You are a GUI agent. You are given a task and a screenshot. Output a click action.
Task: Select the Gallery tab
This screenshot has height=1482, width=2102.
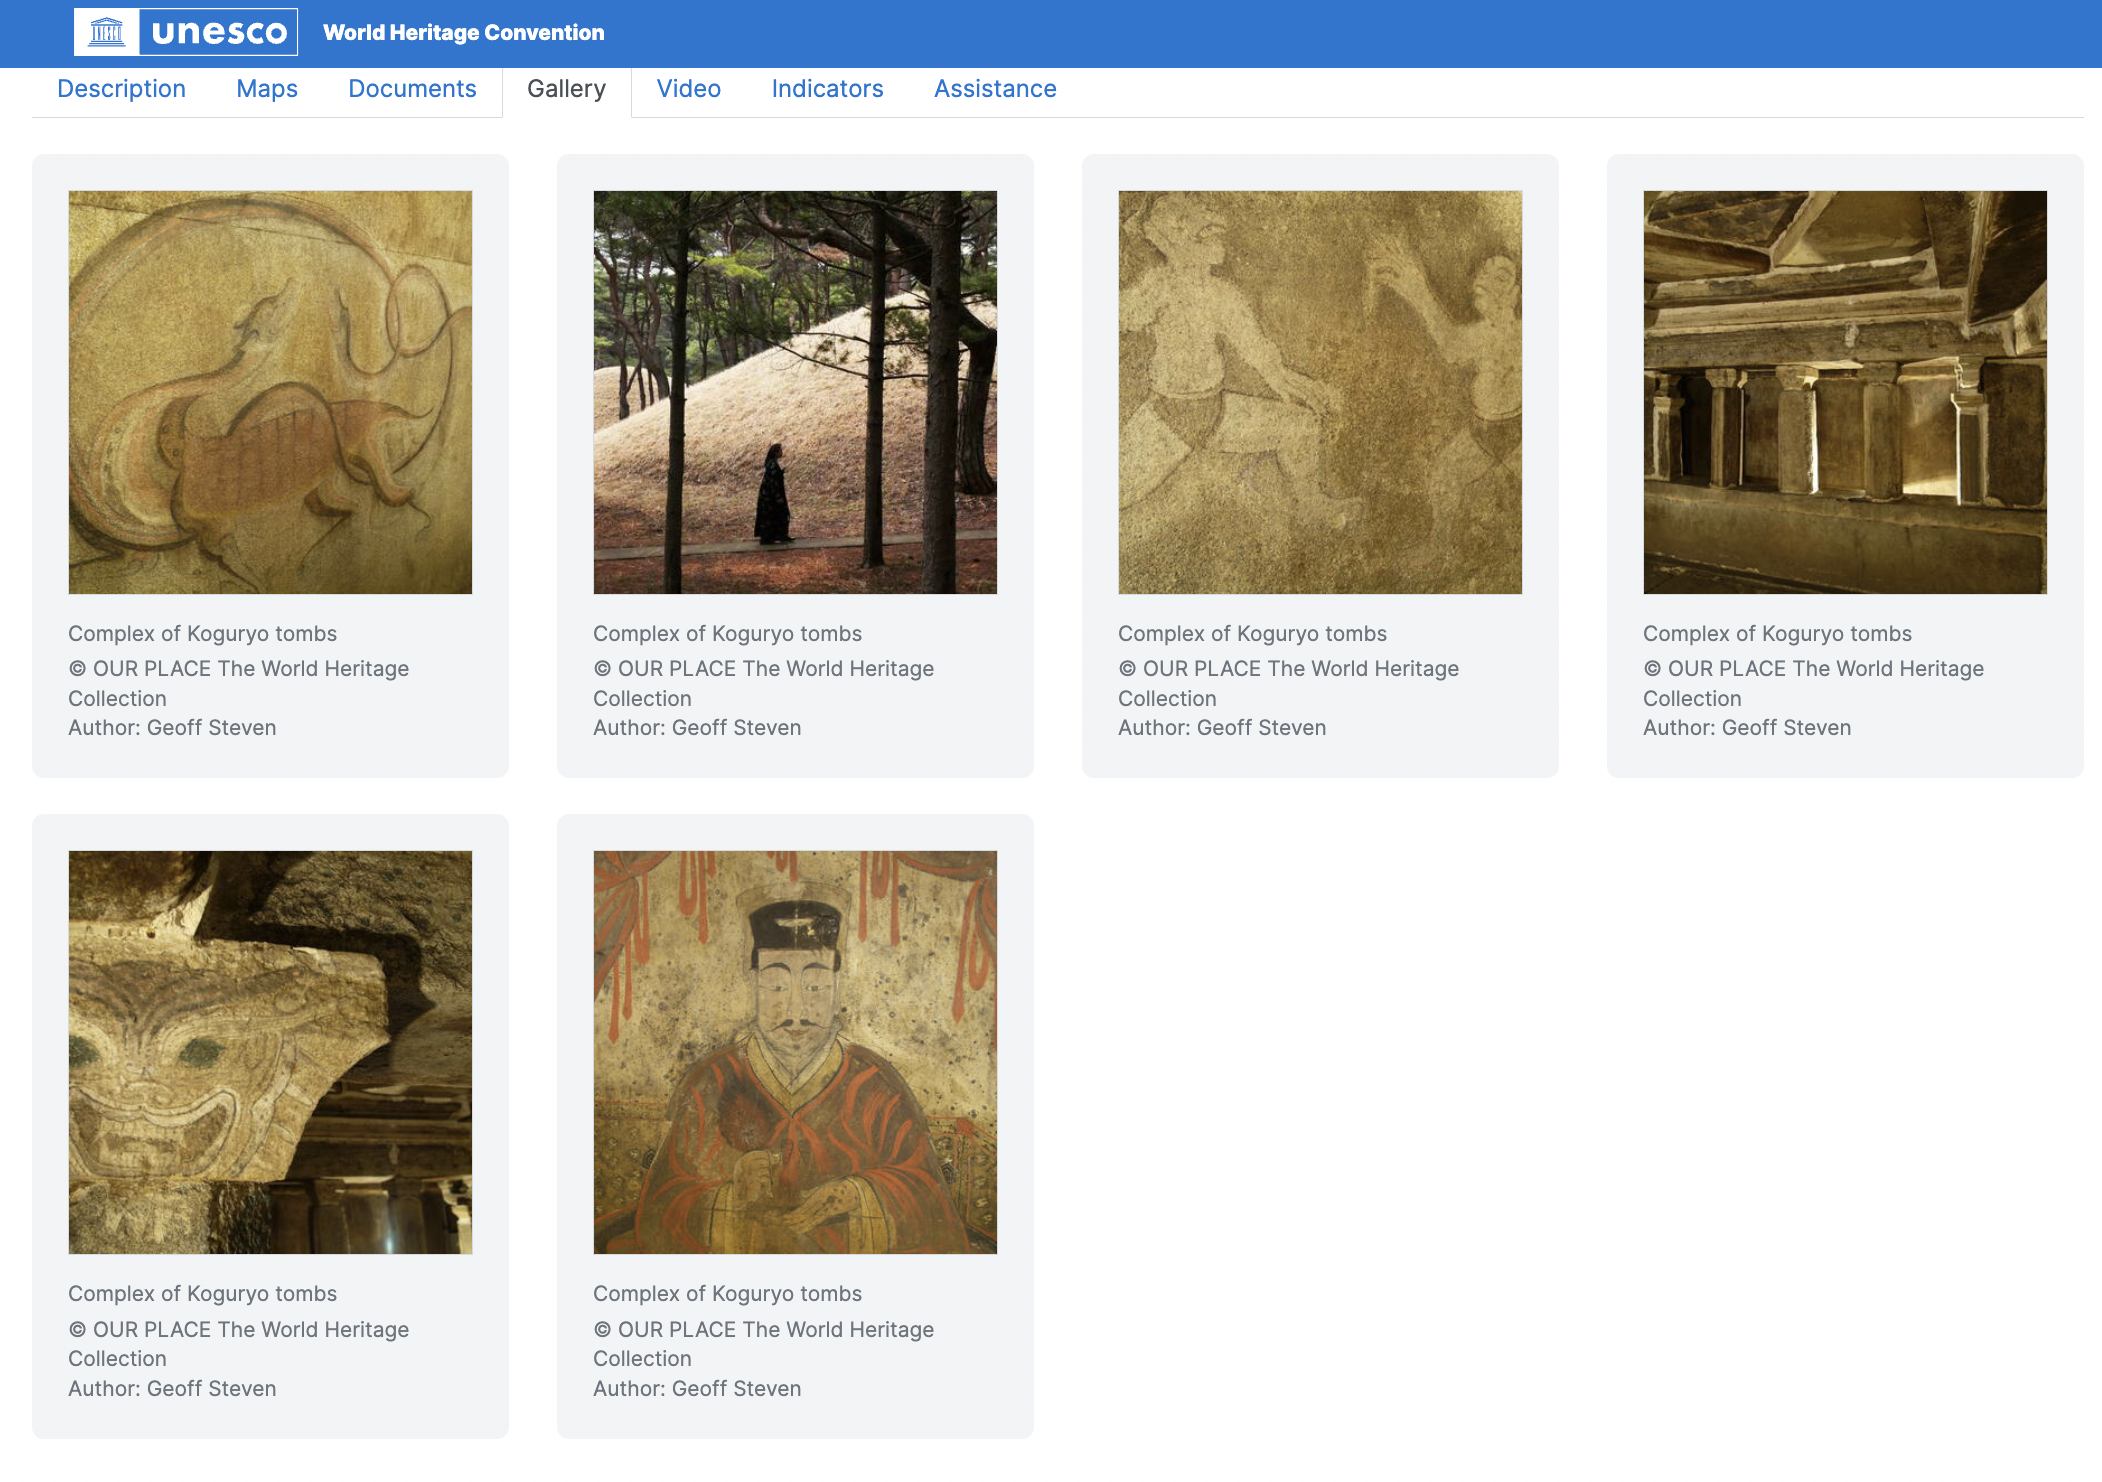coord(567,89)
